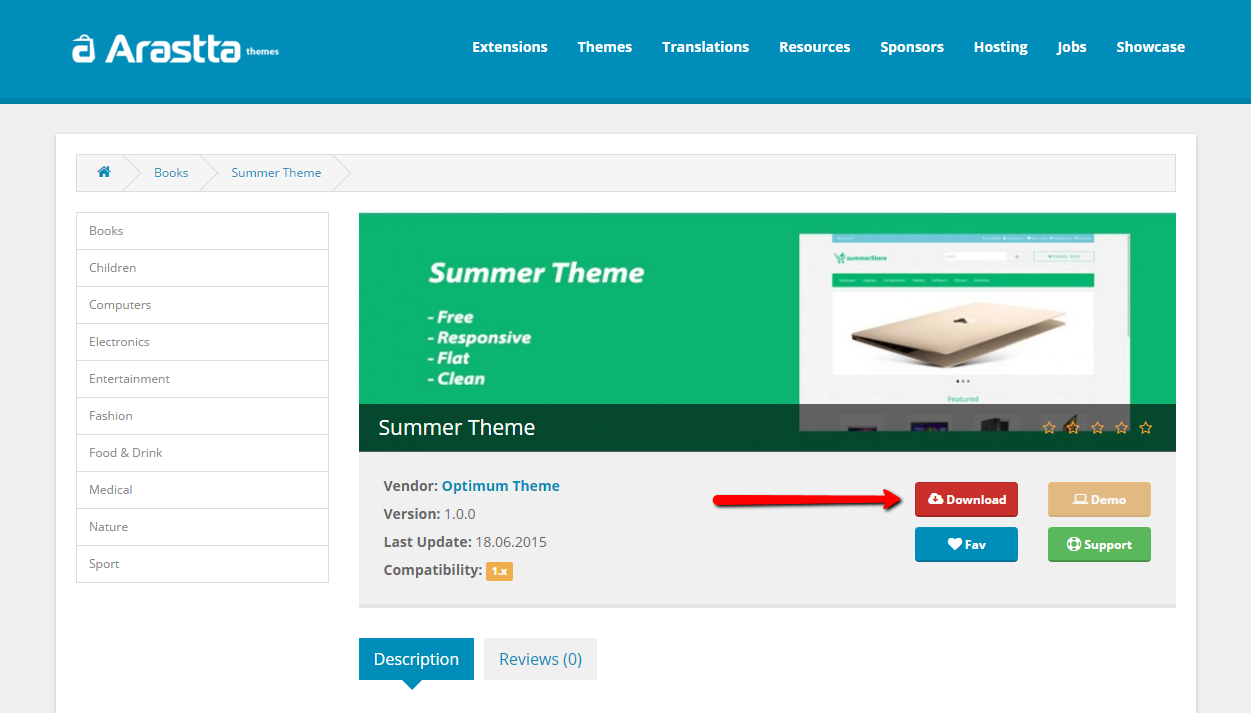Image resolution: width=1251 pixels, height=713 pixels.
Task: Open the Resources menu item
Action: pos(815,47)
